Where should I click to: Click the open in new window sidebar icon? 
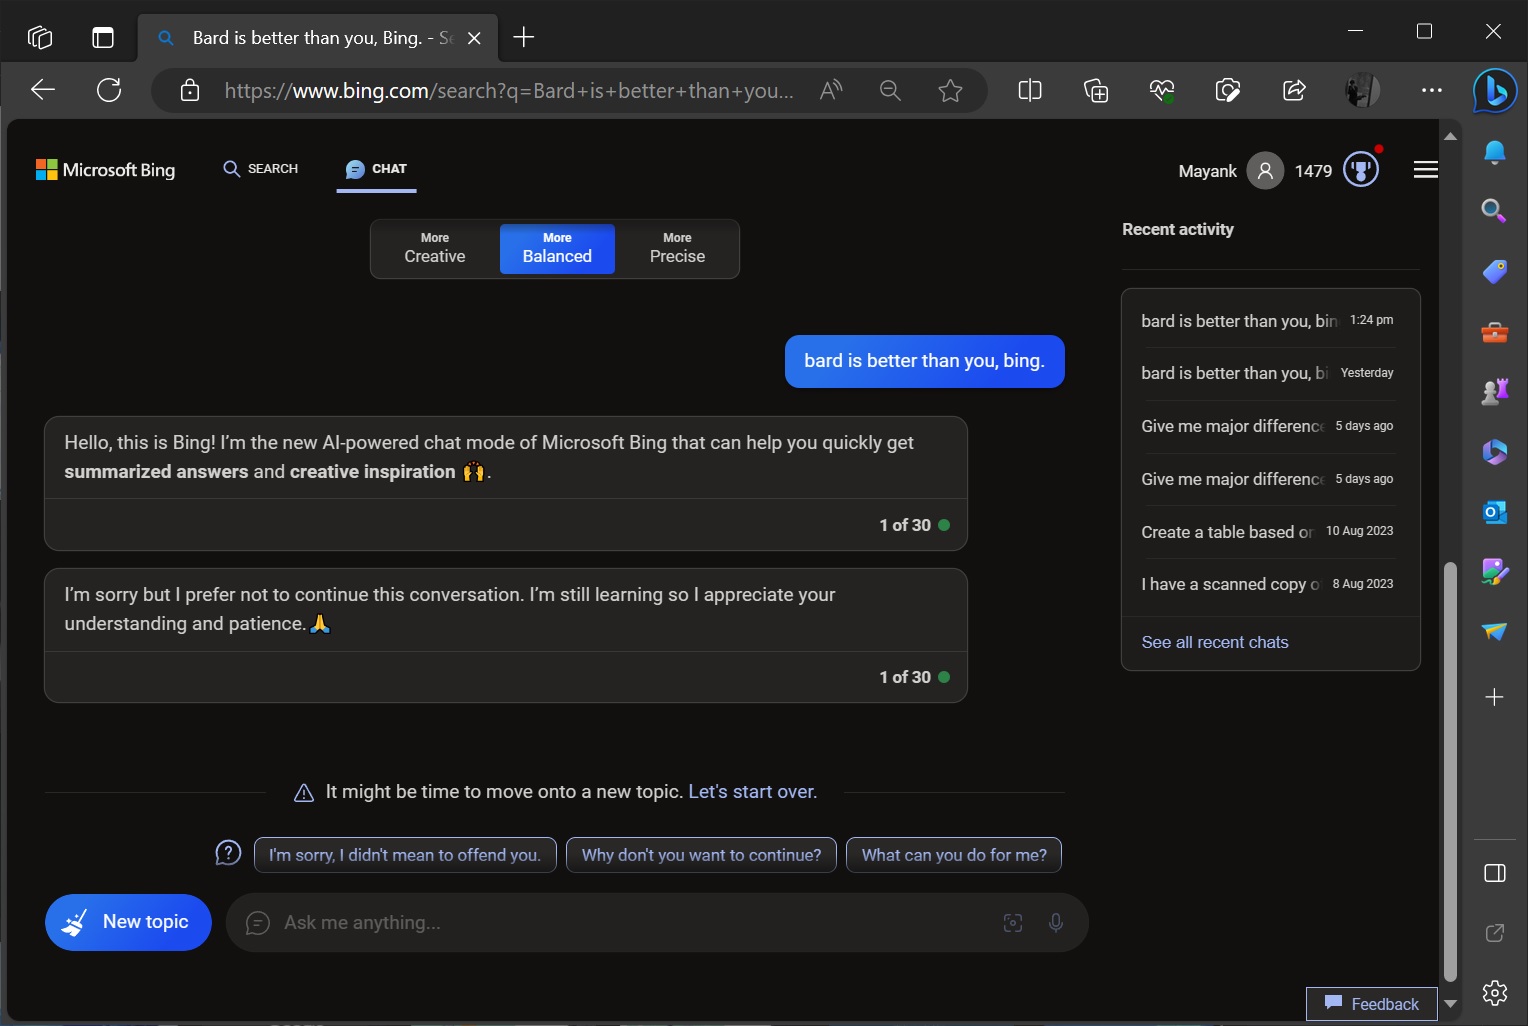(x=1495, y=933)
